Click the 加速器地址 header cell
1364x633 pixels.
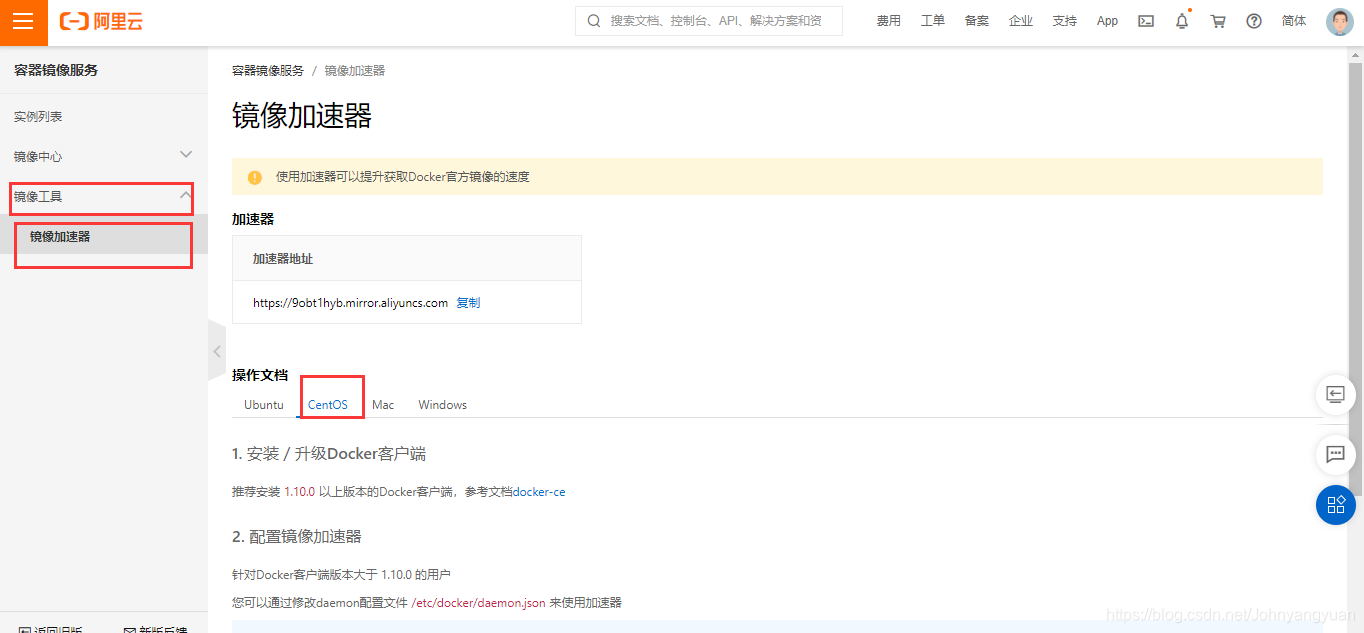tap(407, 258)
